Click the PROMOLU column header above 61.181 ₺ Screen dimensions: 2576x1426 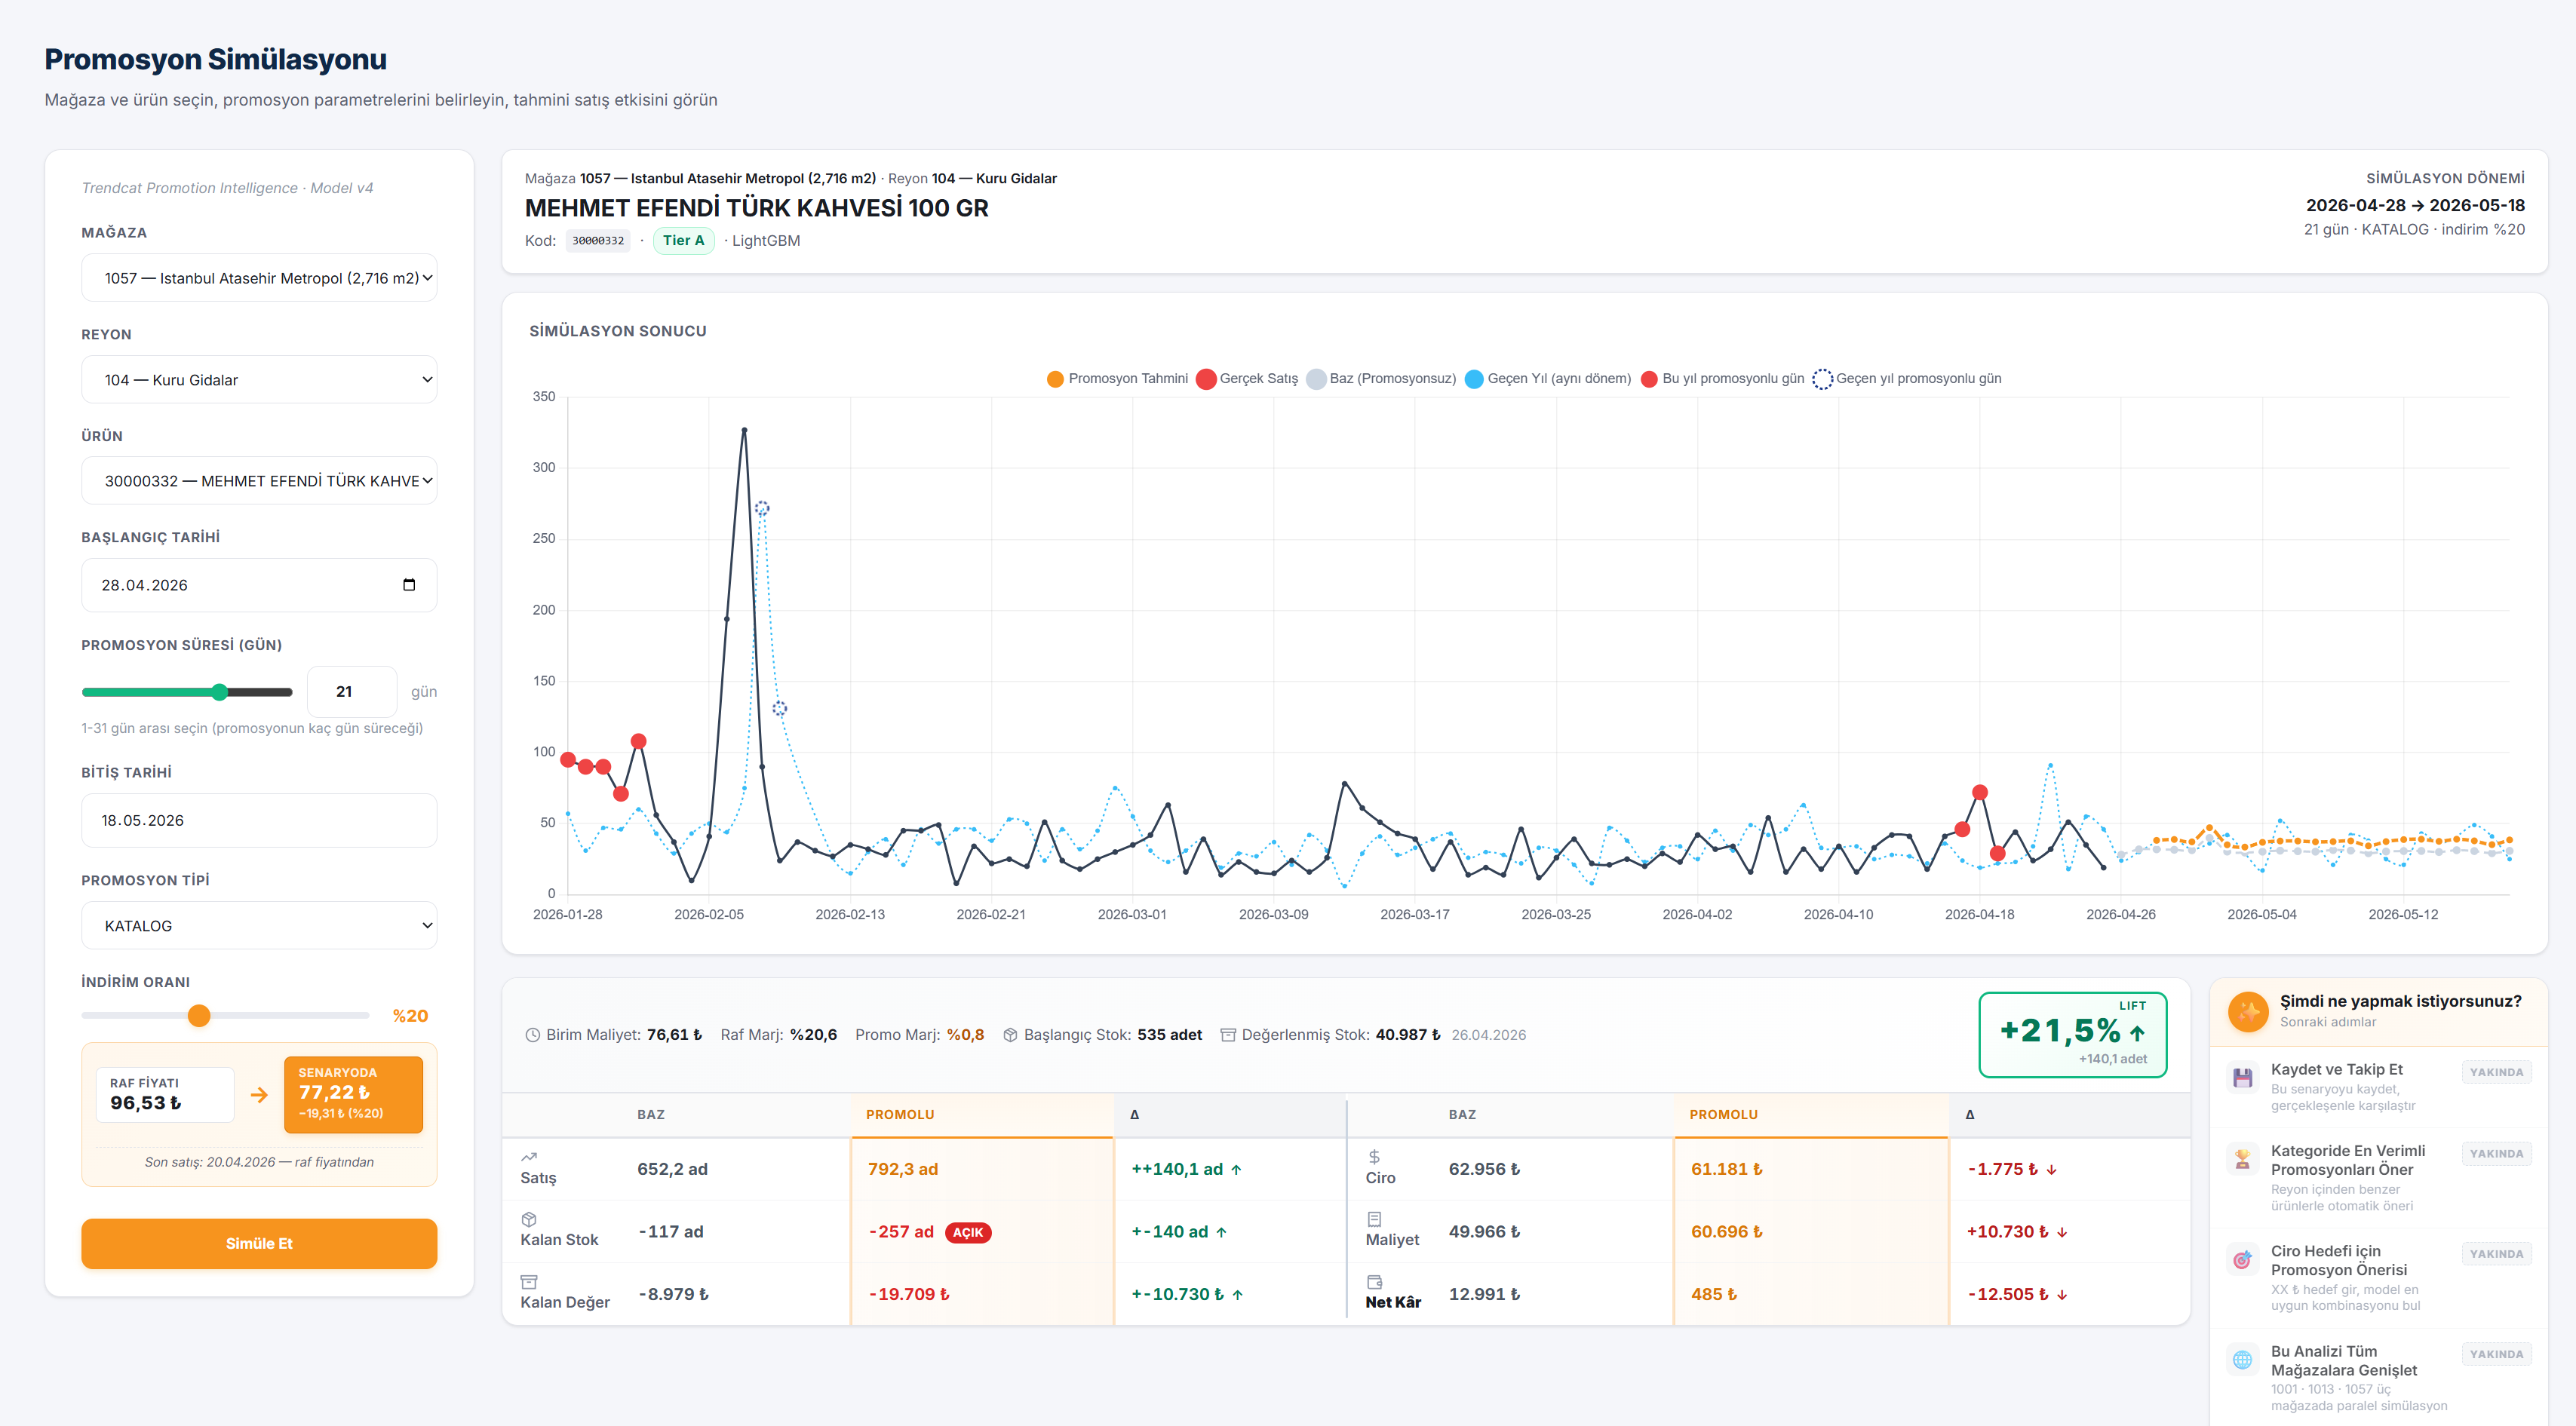click(x=1811, y=1115)
